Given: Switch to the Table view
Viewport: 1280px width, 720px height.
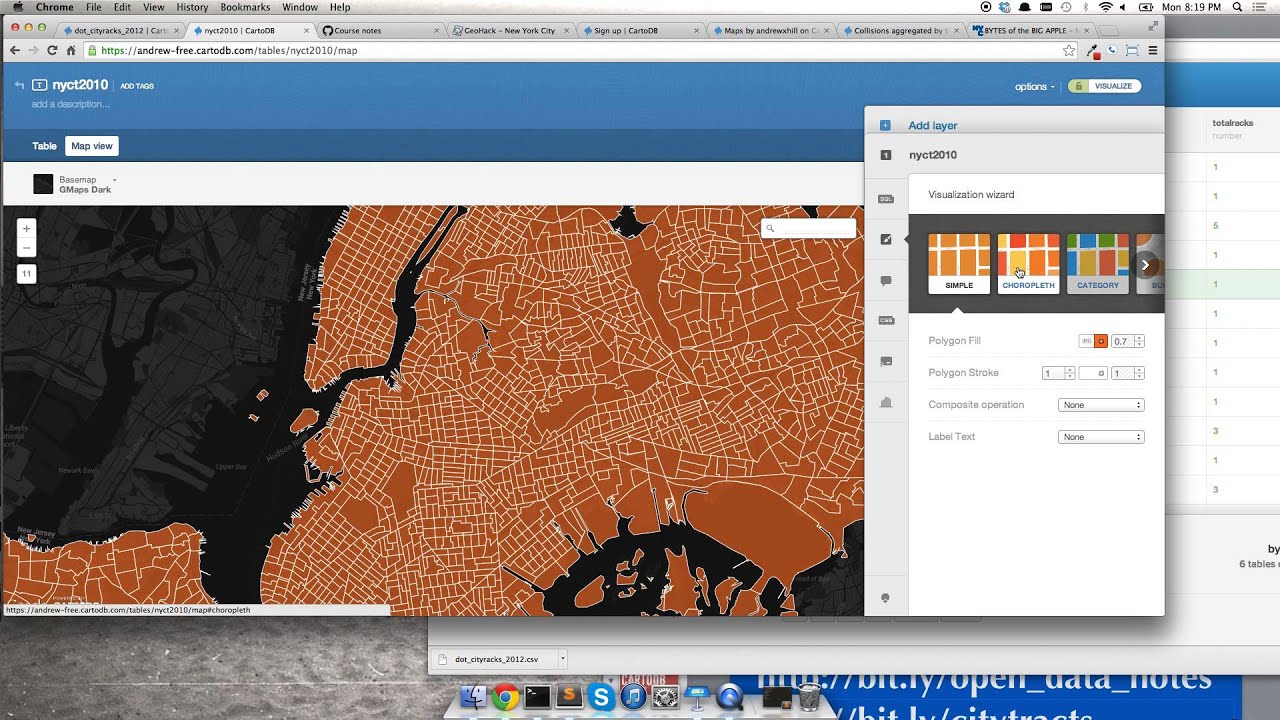Looking at the screenshot, I should (x=44, y=146).
